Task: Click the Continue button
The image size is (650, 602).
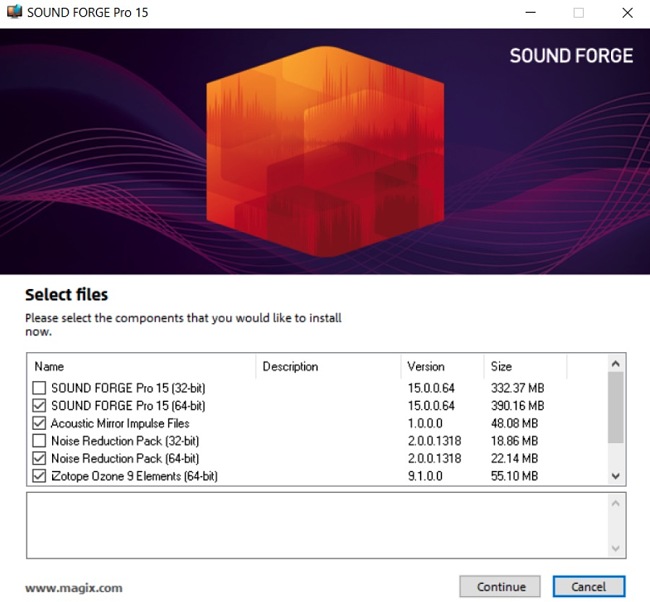Action: (x=500, y=587)
